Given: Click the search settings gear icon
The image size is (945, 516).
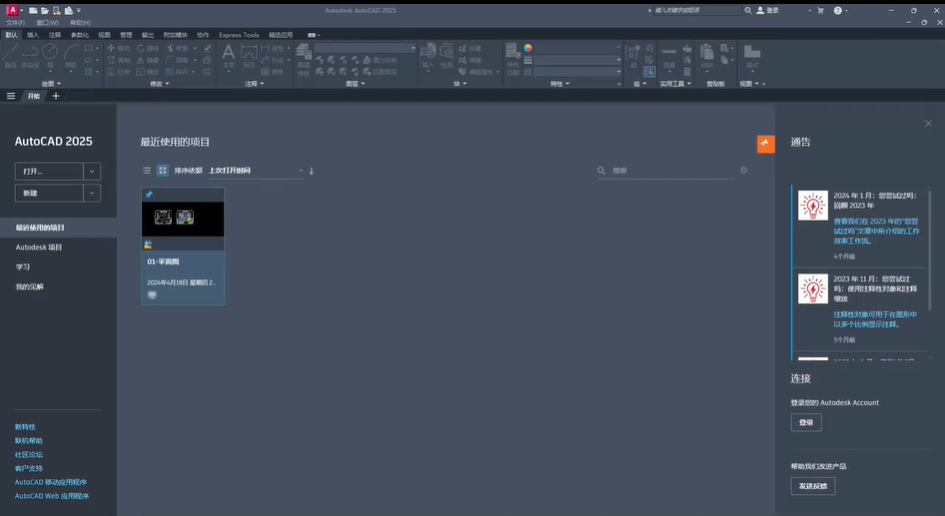Looking at the screenshot, I should tap(744, 171).
